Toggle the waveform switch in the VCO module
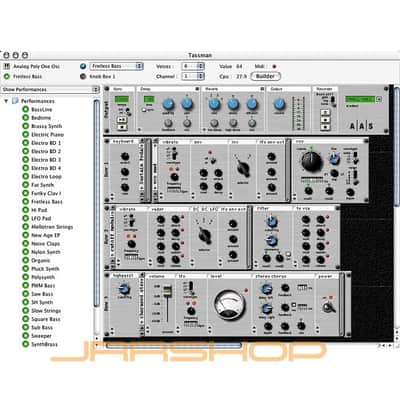 tap(356, 157)
